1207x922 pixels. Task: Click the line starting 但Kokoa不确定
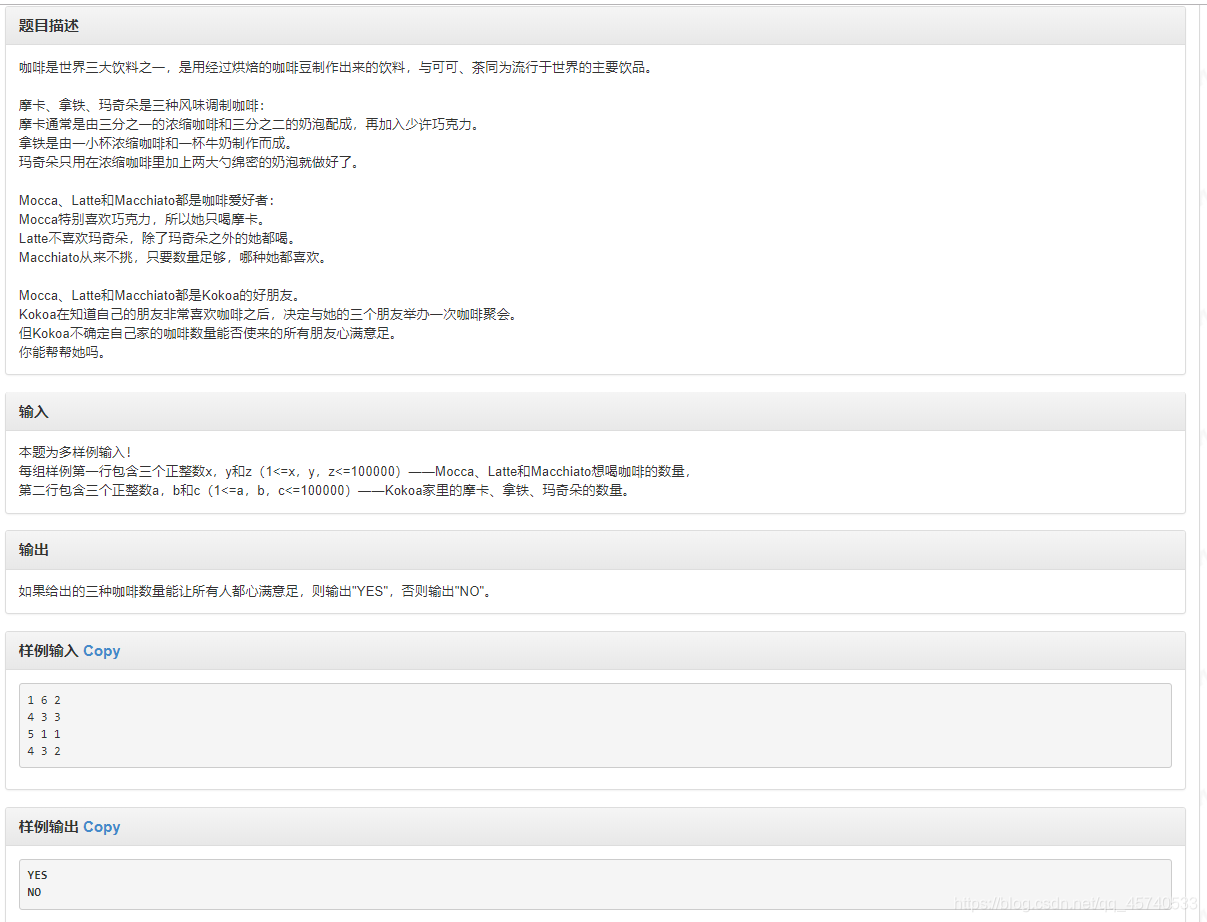[208, 334]
